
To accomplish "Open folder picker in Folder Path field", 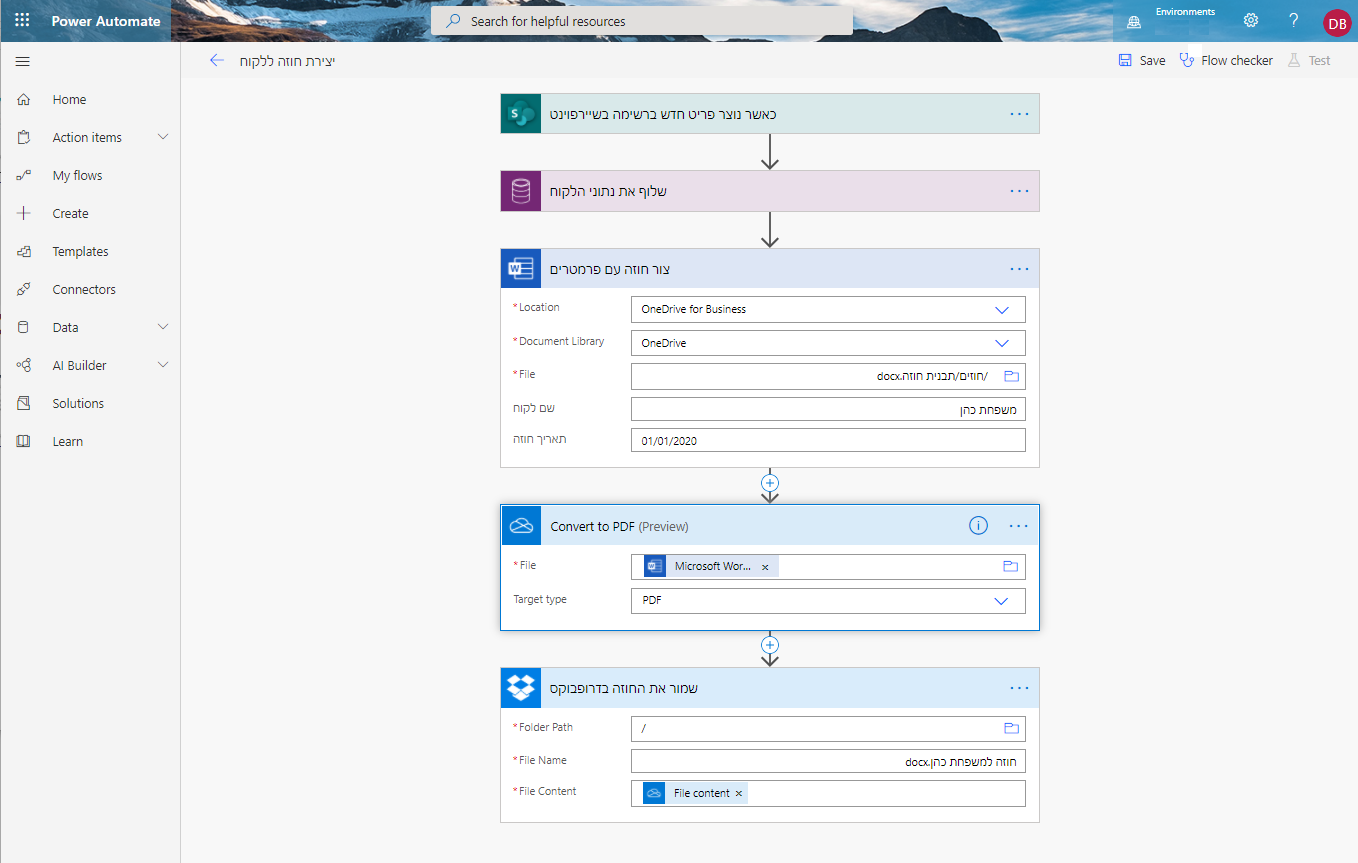I will pos(1010,728).
